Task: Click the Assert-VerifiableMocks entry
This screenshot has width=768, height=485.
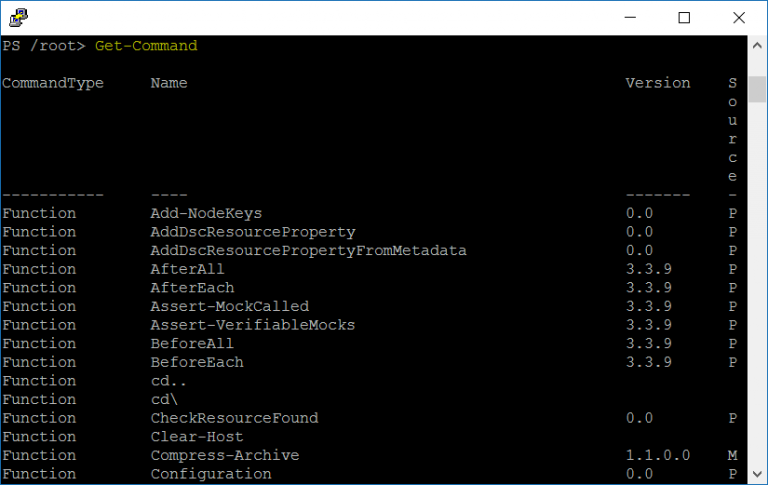Action: (252, 325)
